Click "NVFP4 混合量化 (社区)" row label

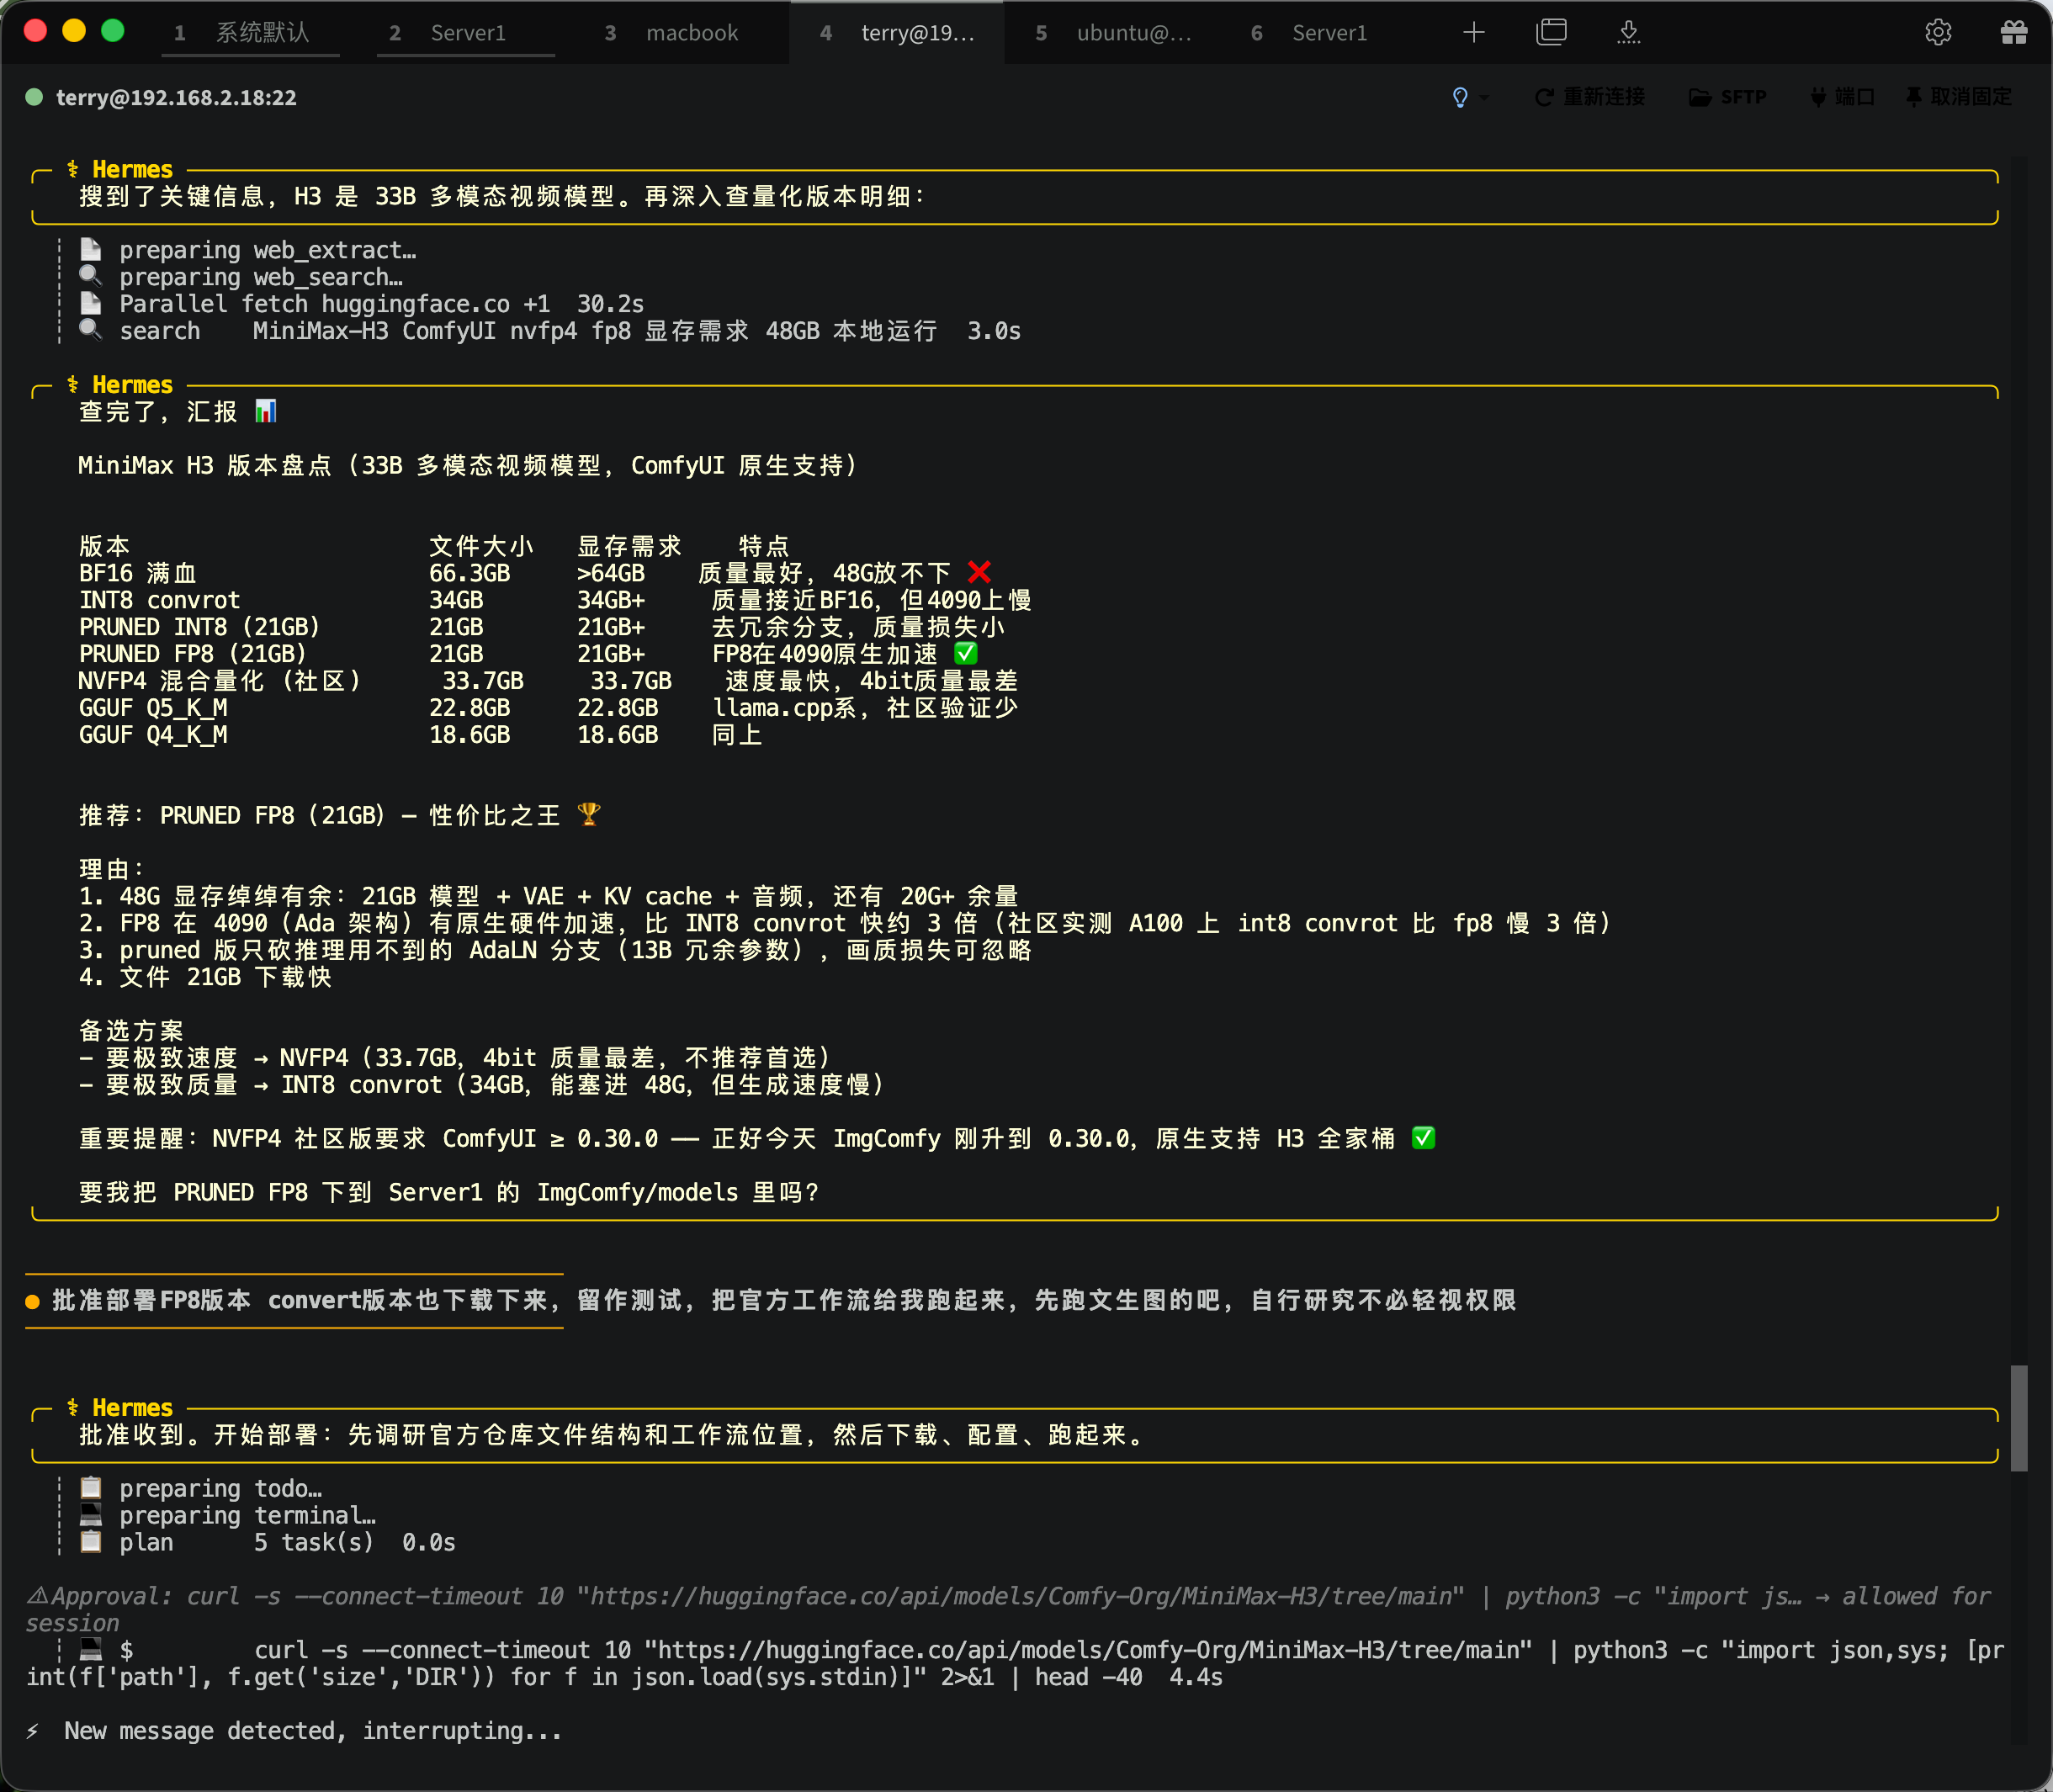pyautogui.click(x=220, y=681)
